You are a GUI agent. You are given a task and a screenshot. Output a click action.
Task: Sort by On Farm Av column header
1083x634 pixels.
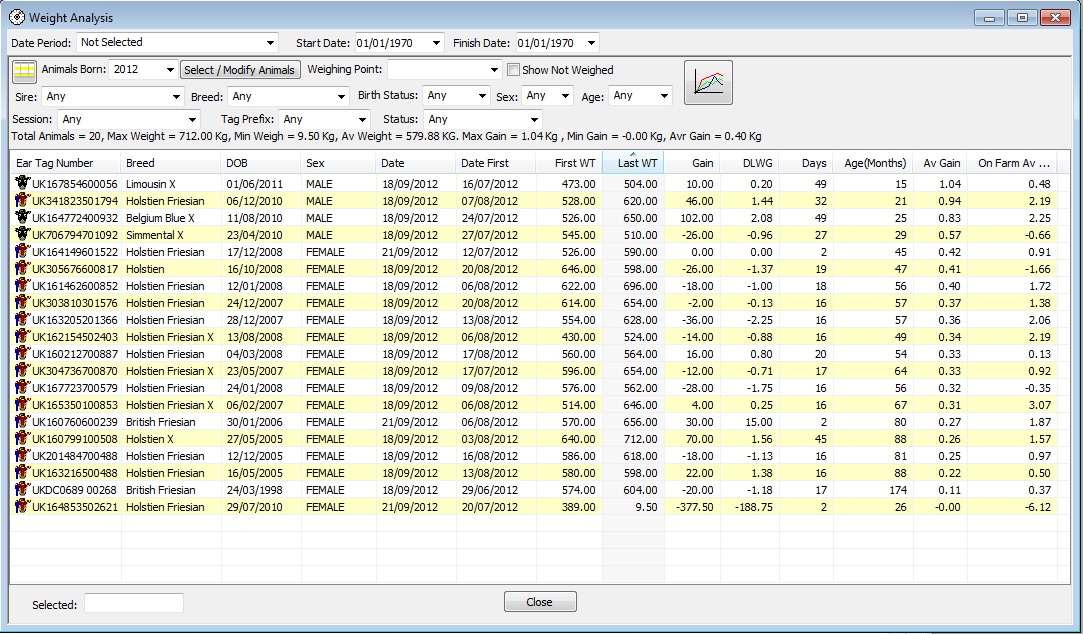pos(1013,163)
